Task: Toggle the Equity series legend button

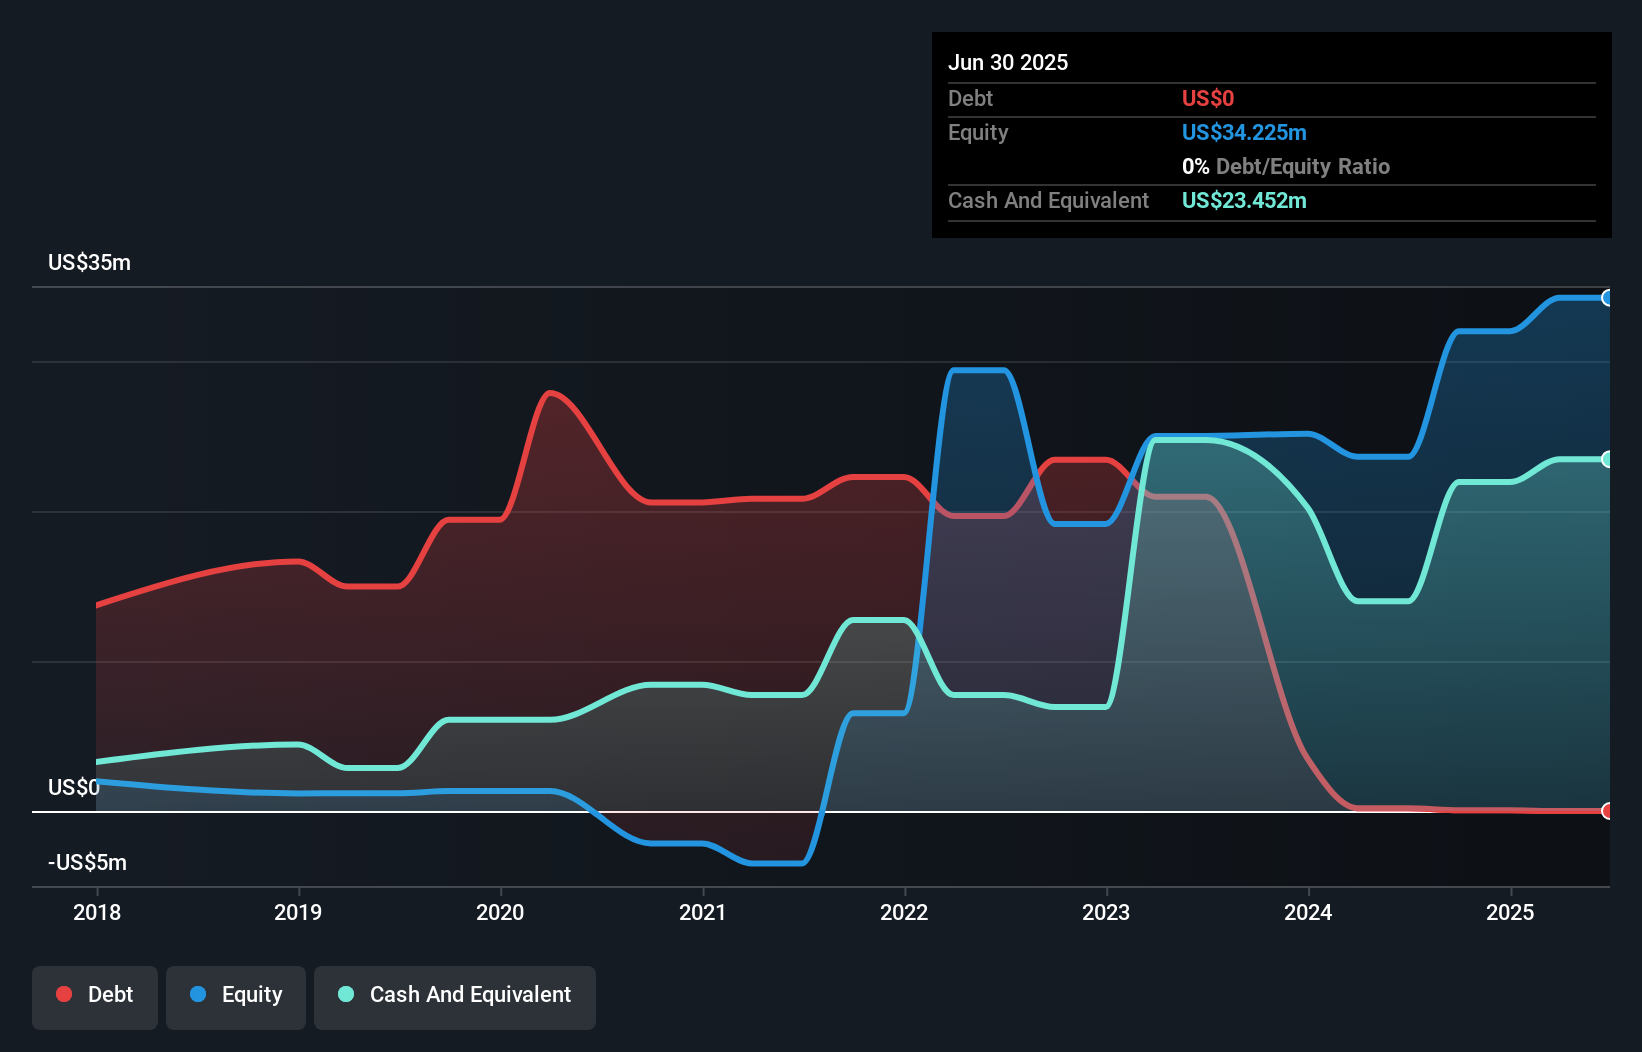Action: (x=236, y=997)
